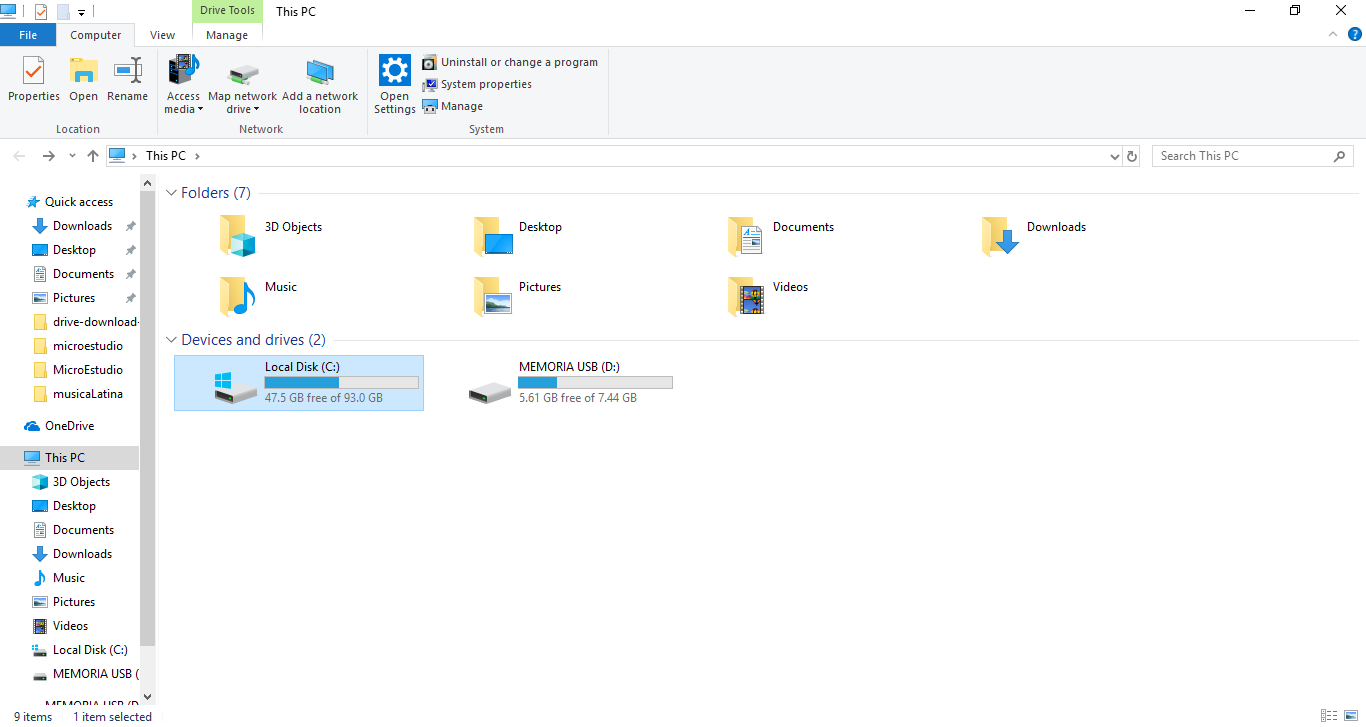Click the Manage item in the System group
Screen dimensions: 1366x727
pyautogui.click(x=453, y=106)
